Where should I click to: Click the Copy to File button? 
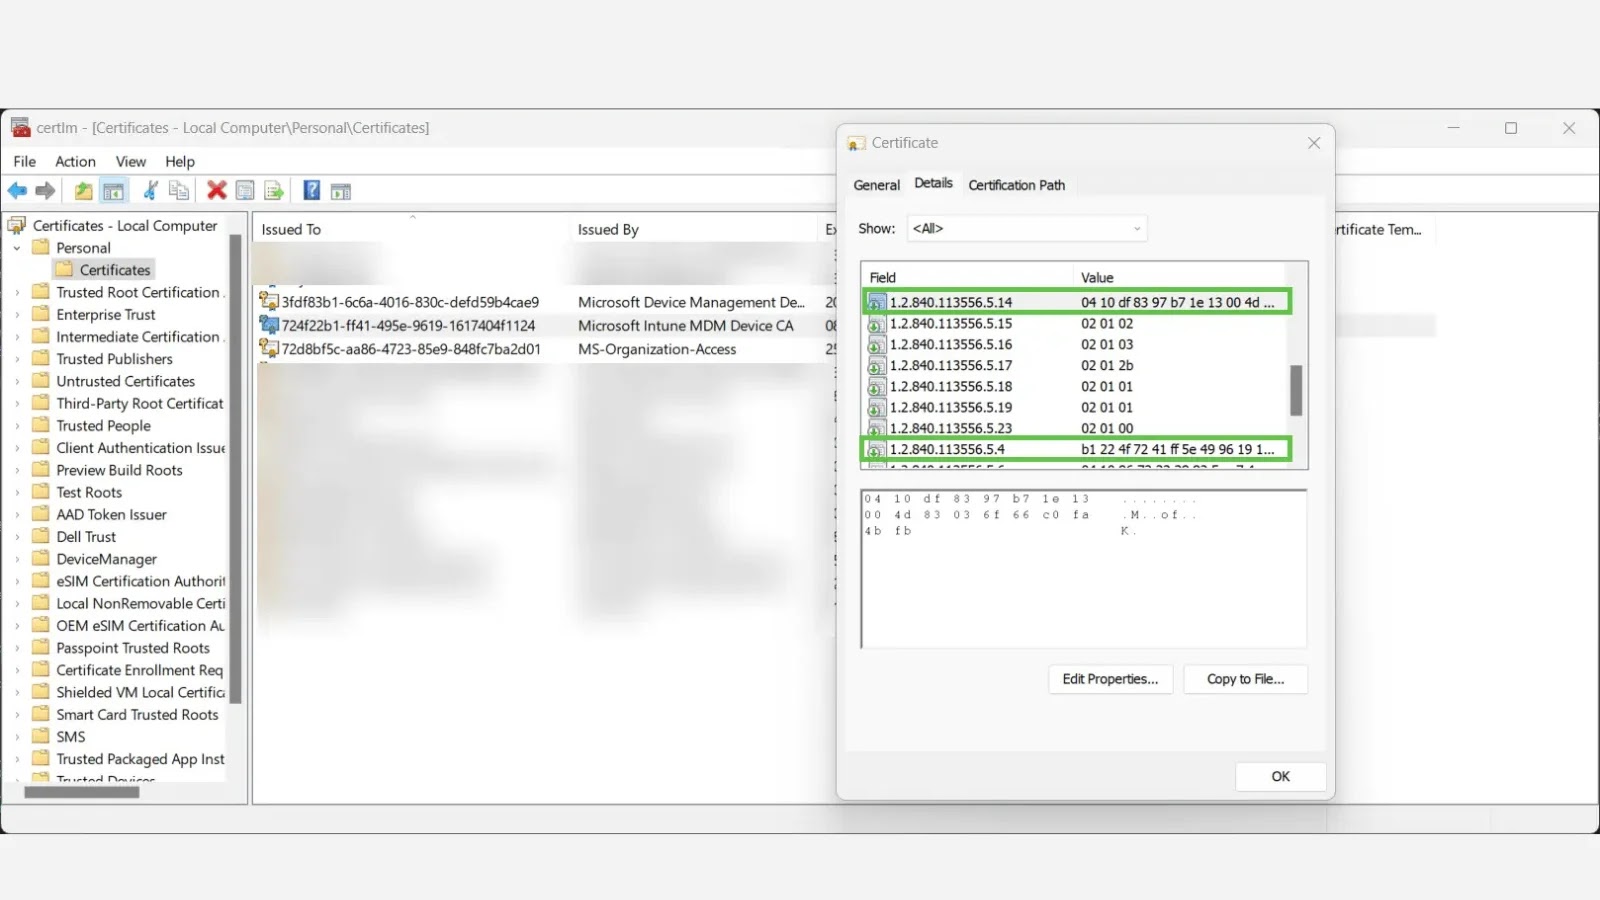click(1245, 679)
